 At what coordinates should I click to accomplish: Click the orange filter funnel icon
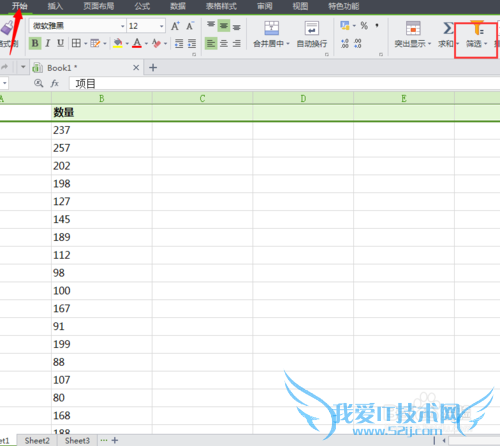[477, 28]
